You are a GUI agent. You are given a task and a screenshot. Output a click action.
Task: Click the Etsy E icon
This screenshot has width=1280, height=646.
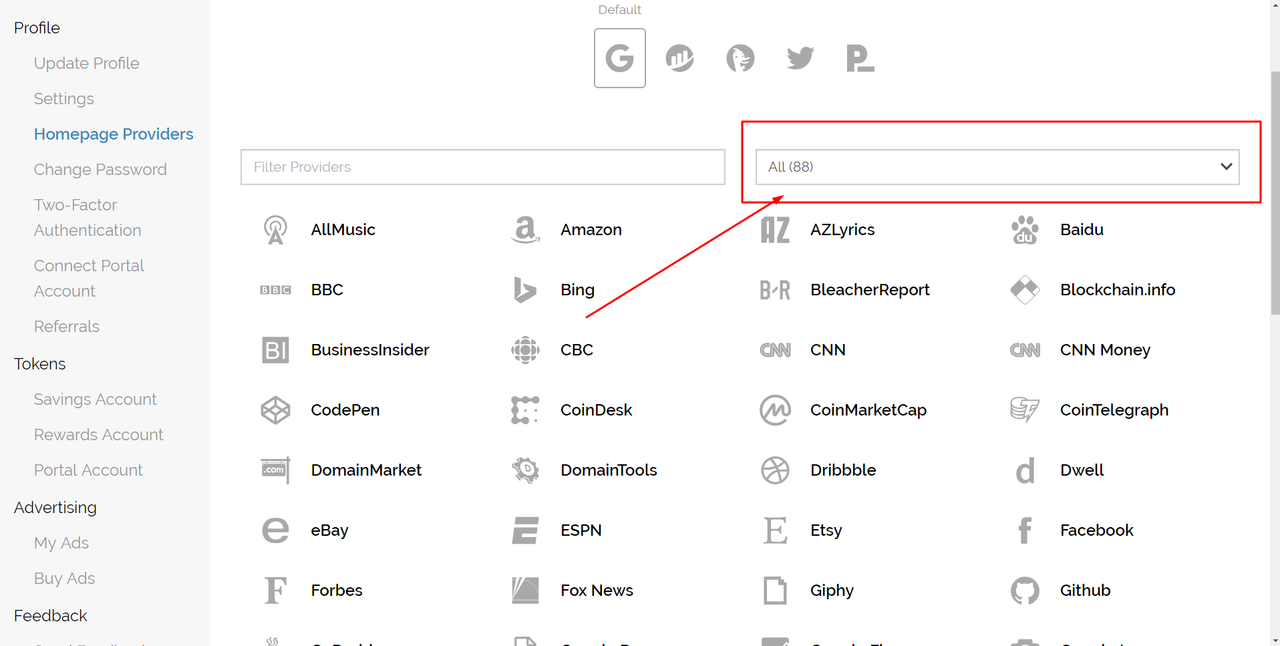click(x=775, y=530)
